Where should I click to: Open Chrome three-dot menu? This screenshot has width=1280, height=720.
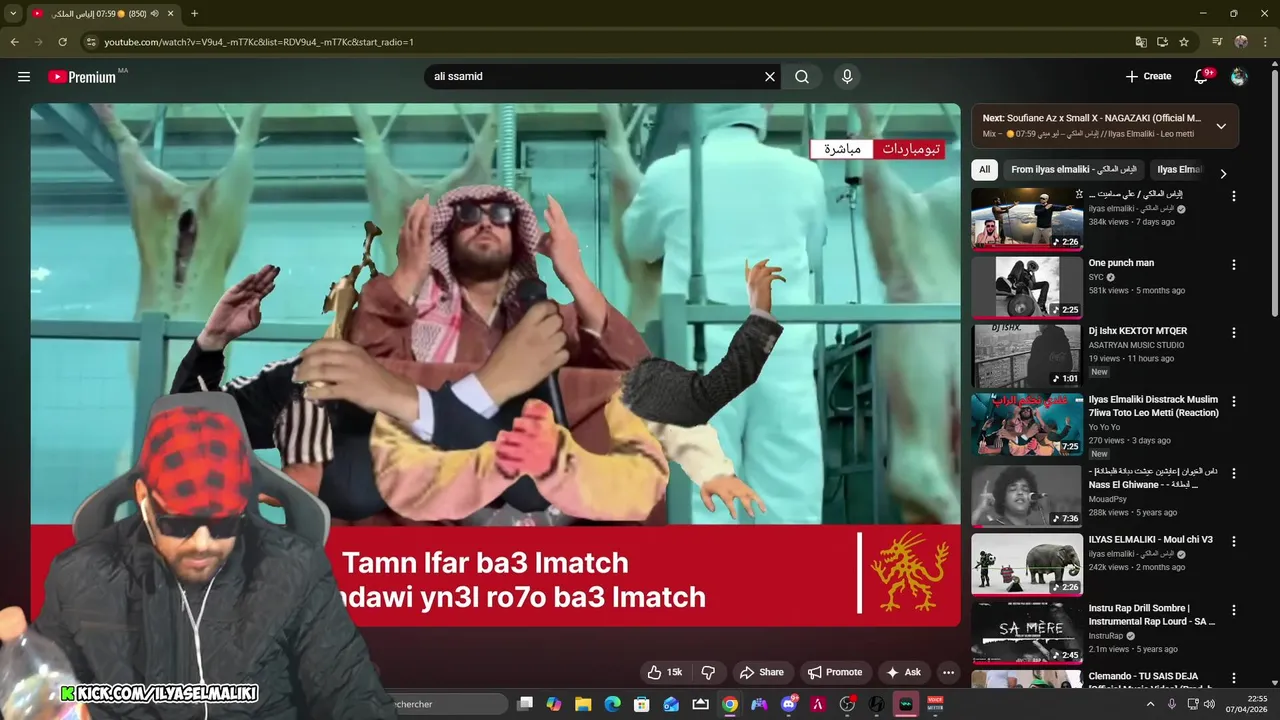point(1265,42)
